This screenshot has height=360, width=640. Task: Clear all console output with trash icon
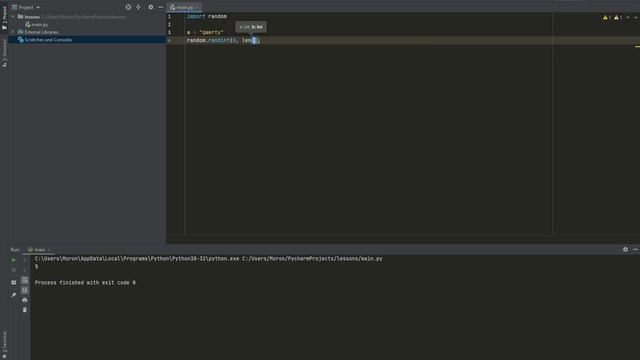24,310
